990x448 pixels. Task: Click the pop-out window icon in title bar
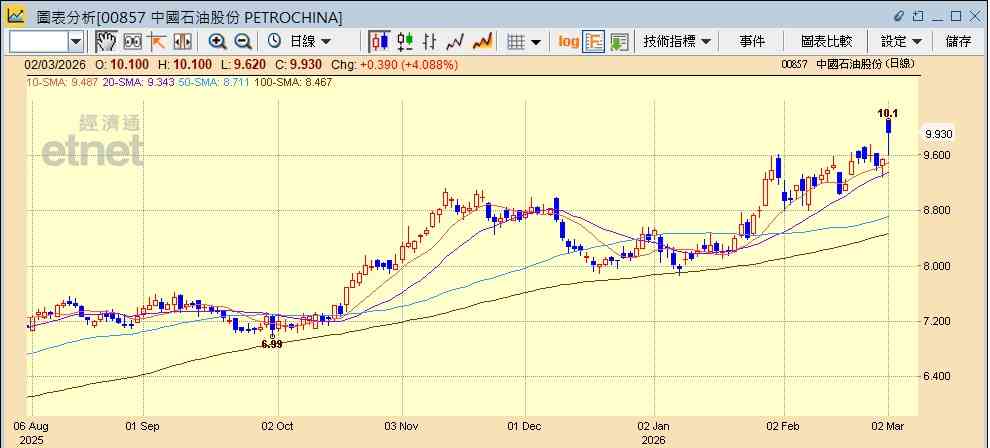tap(919, 16)
